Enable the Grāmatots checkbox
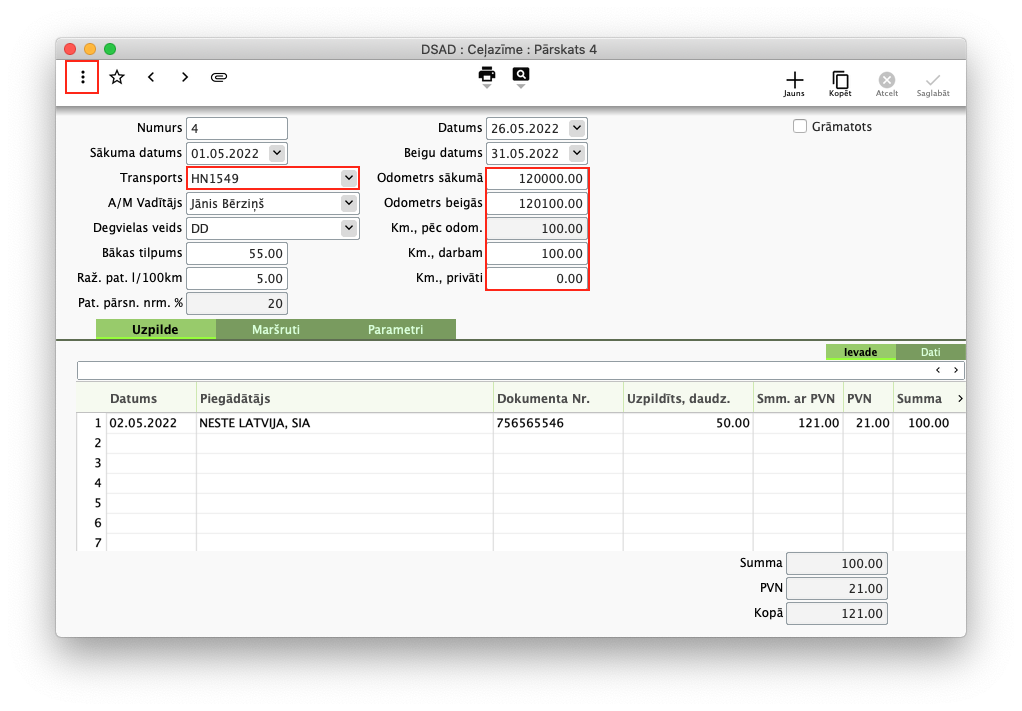 (x=800, y=127)
